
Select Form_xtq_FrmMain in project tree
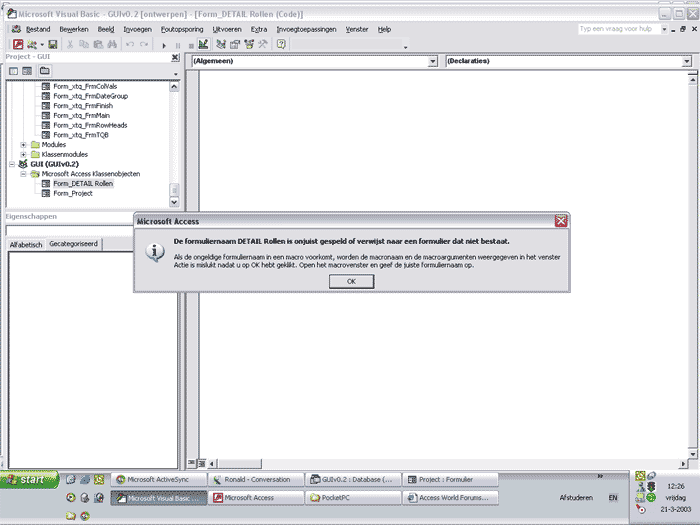(x=81, y=116)
